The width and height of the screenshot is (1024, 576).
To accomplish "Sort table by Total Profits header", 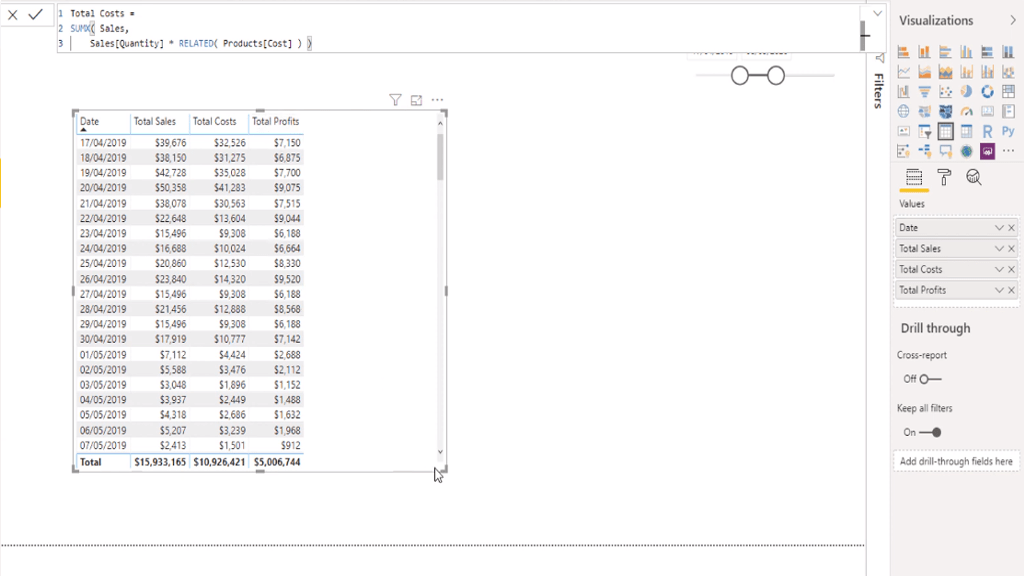I will click(x=276, y=121).
